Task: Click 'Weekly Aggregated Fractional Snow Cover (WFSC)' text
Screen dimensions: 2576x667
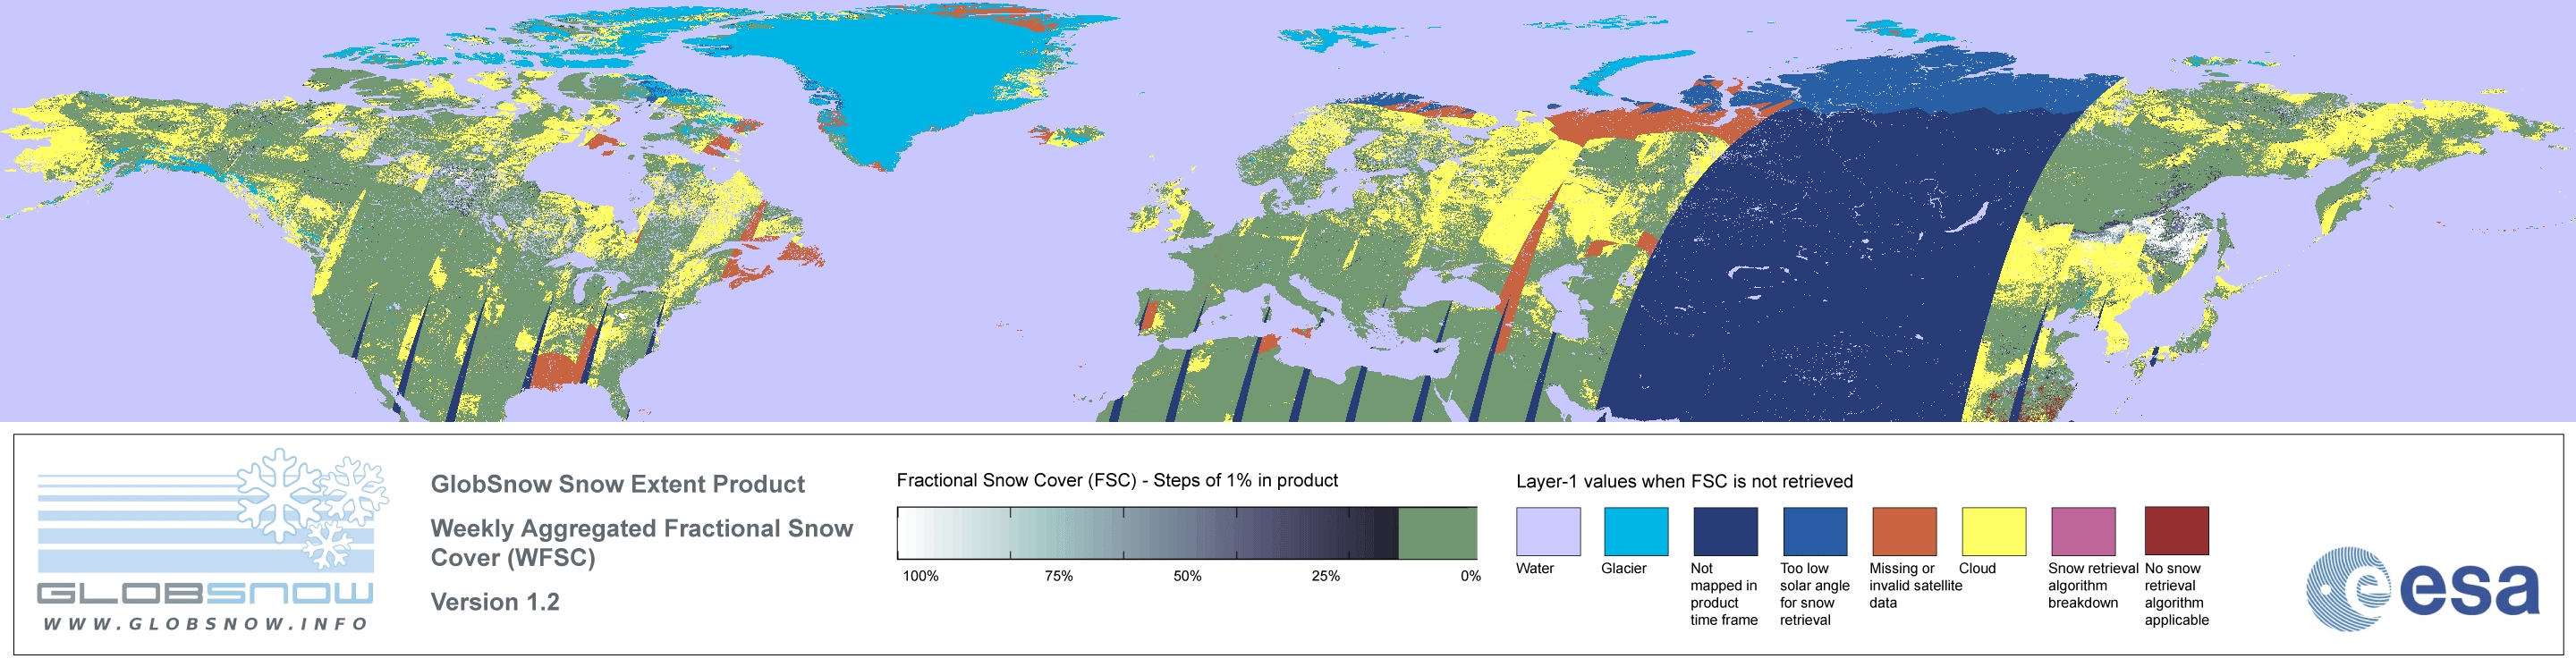Action: [641, 543]
